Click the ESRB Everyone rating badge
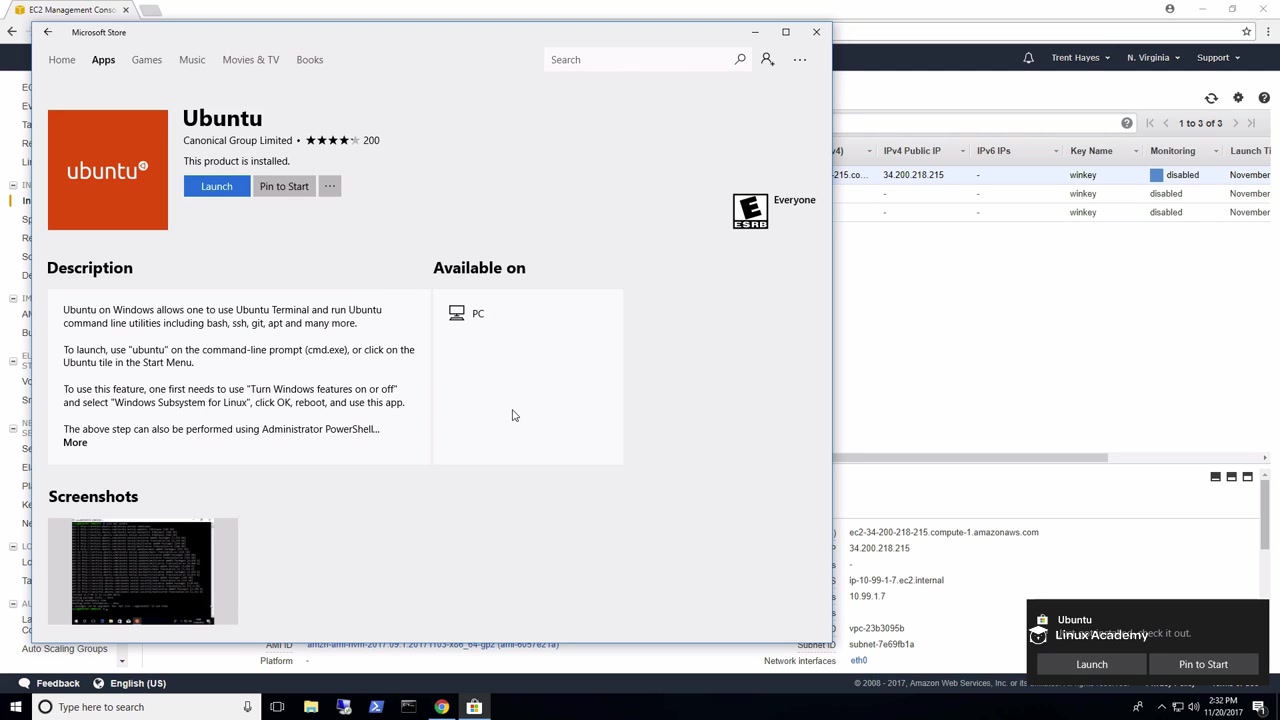 click(750, 211)
